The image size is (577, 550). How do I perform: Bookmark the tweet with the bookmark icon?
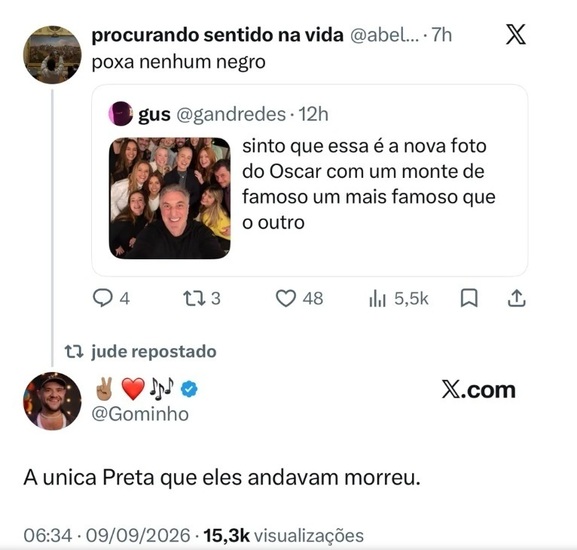click(469, 298)
